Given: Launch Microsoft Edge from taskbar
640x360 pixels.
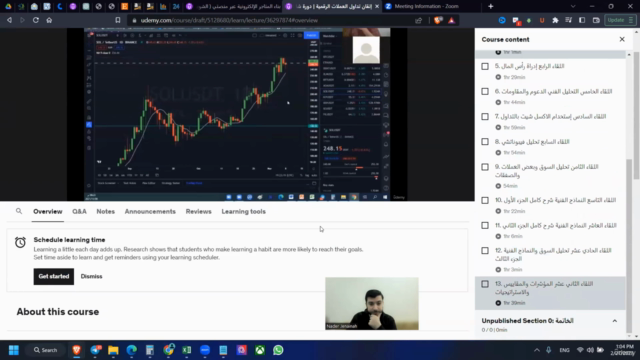Looking at the screenshot, I should click(x=131, y=350).
